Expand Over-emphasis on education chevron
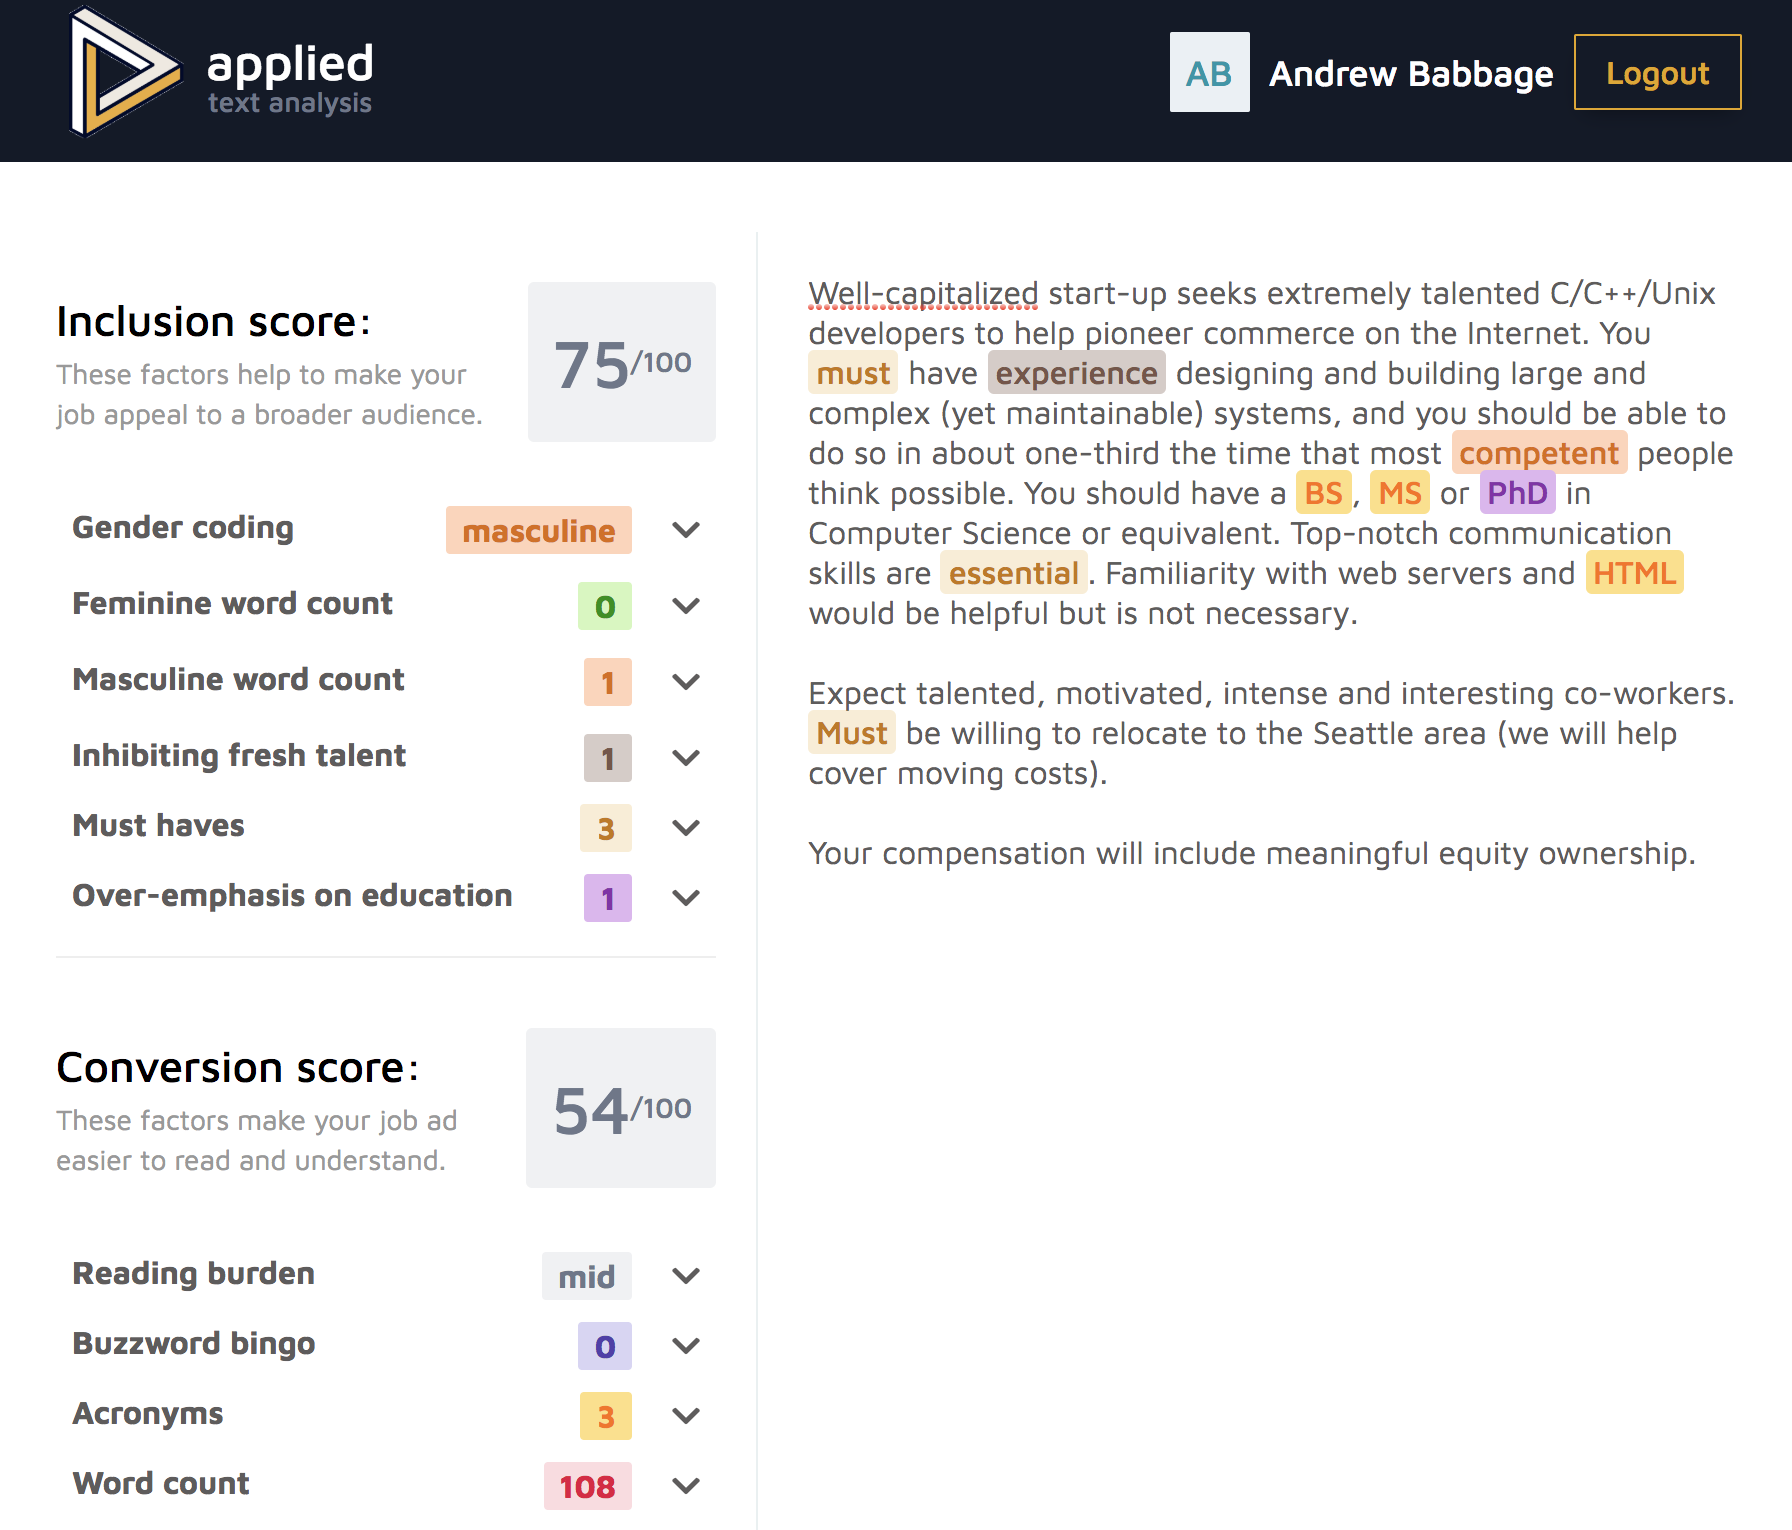This screenshot has height=1530, width=1792. [686, 898]
